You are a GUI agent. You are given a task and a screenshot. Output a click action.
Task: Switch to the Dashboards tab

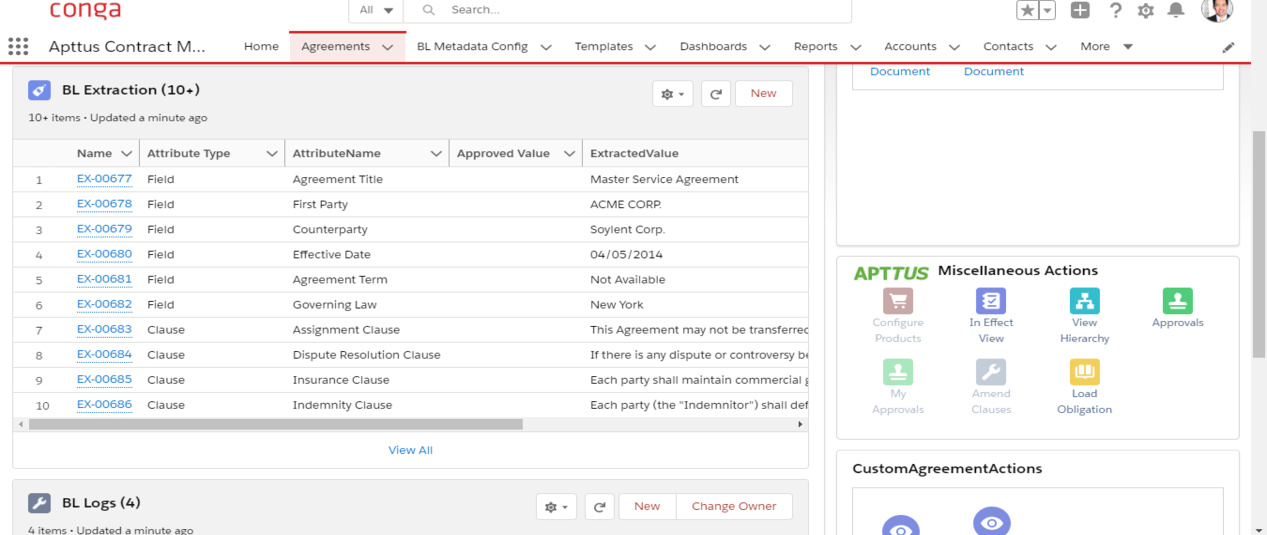pyautogui.click(x=713, y=47)
